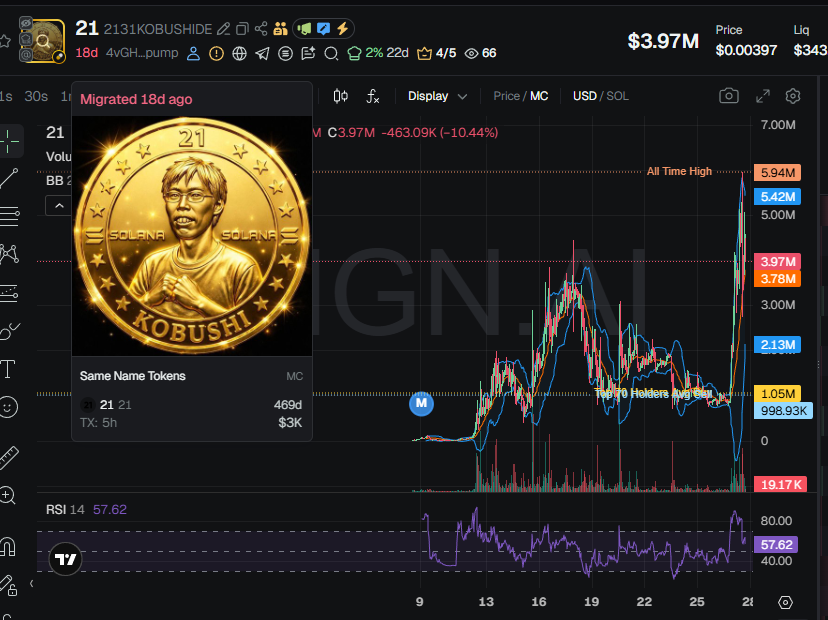This screenshot has height=620, width=828.
Task: Open the same-name token 21 row
Action: pos(191,414)
